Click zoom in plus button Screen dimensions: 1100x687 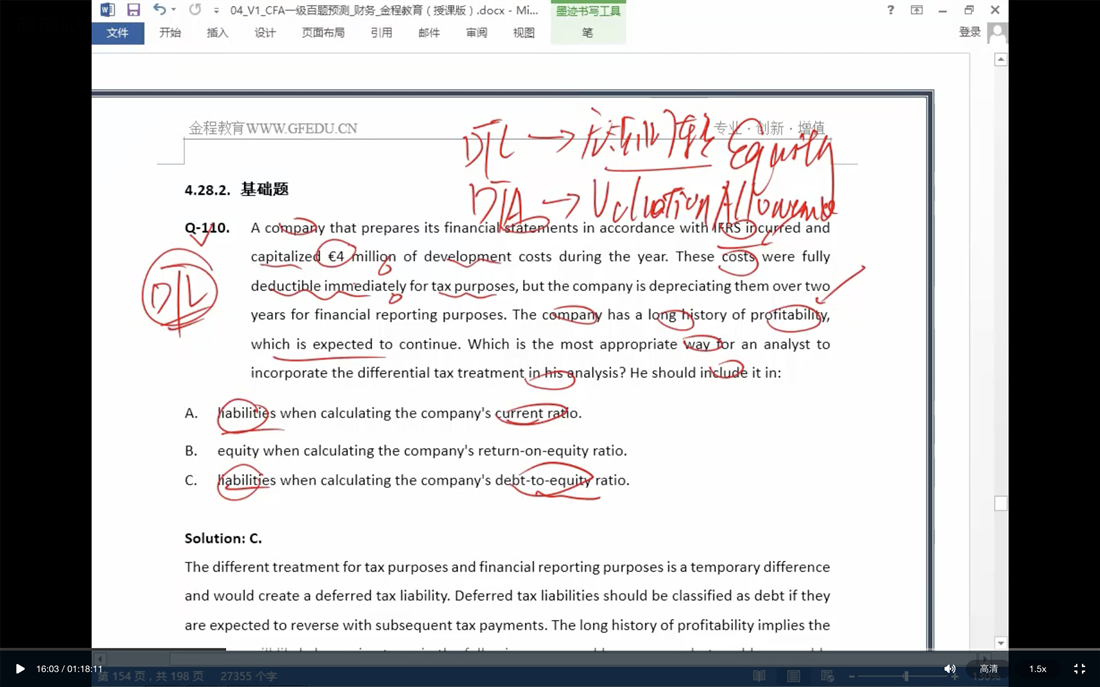(955, 676)
